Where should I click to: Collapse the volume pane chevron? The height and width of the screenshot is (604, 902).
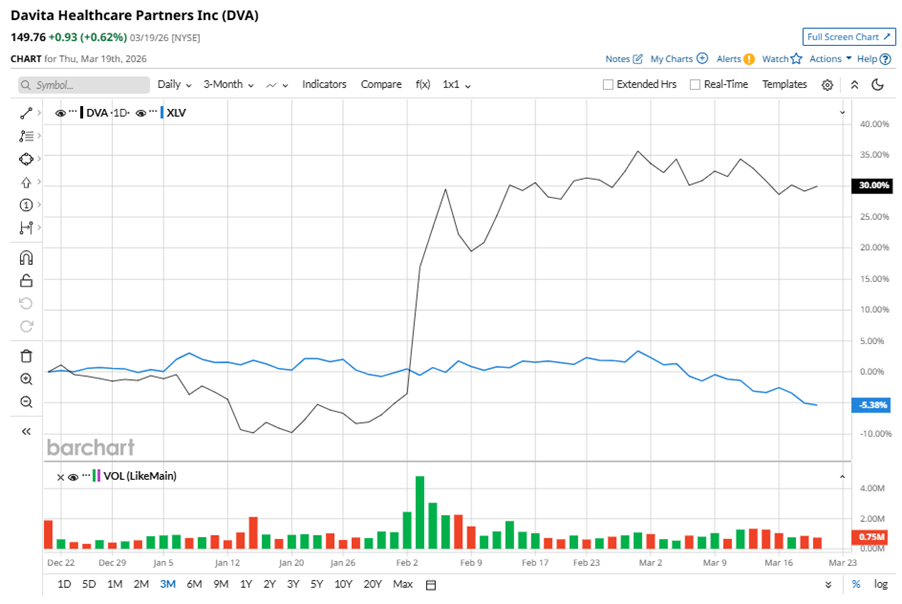(842, 477)
